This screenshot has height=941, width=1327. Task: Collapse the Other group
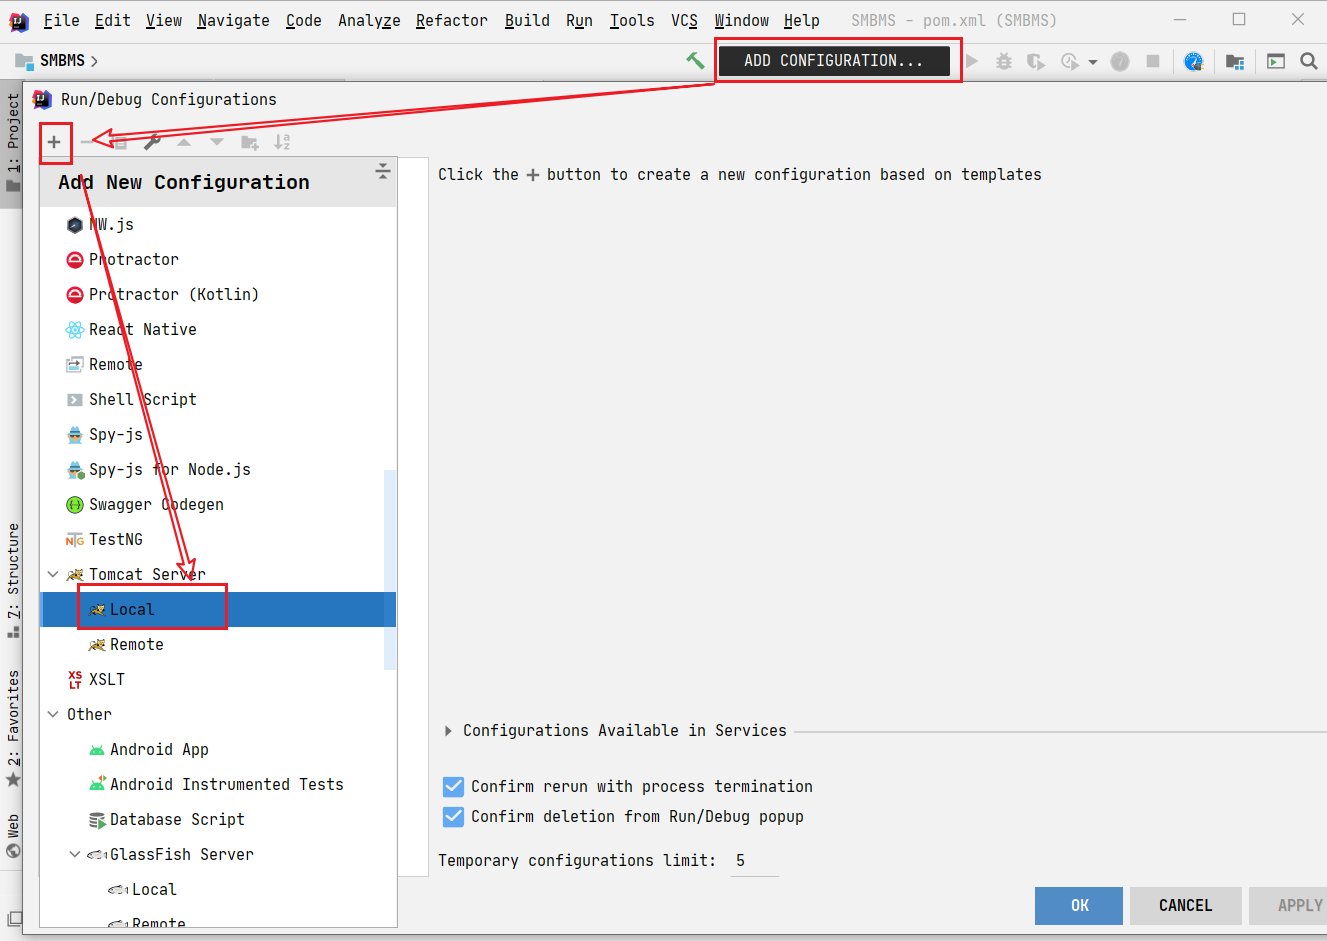pyautogui.click(x=53, y=715)
